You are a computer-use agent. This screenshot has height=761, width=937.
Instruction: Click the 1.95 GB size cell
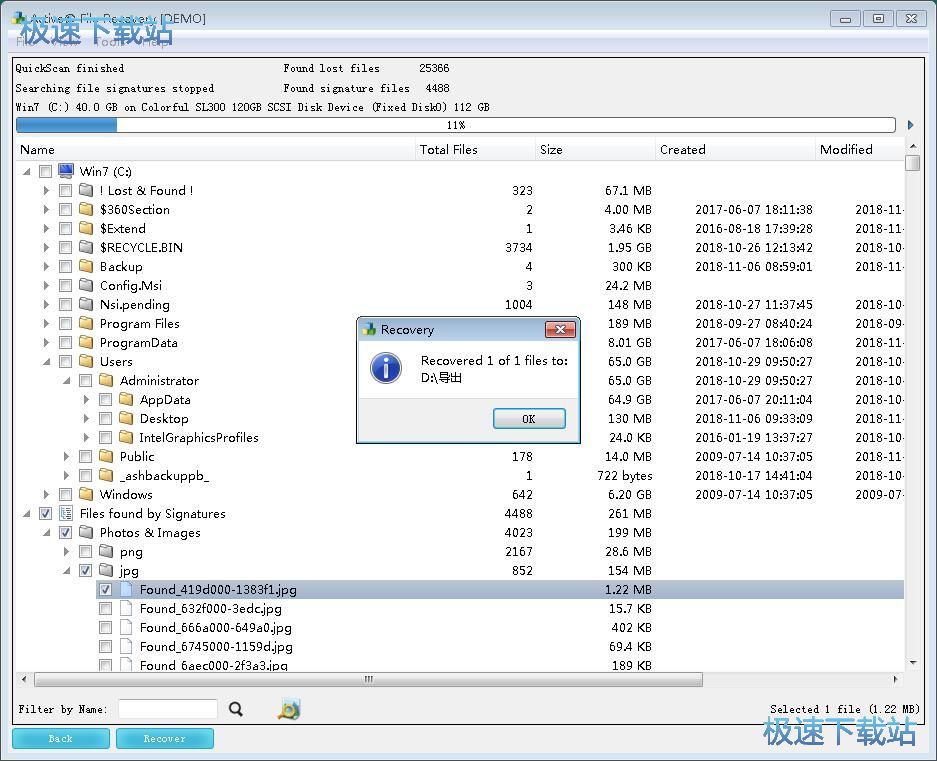point(629,247)
